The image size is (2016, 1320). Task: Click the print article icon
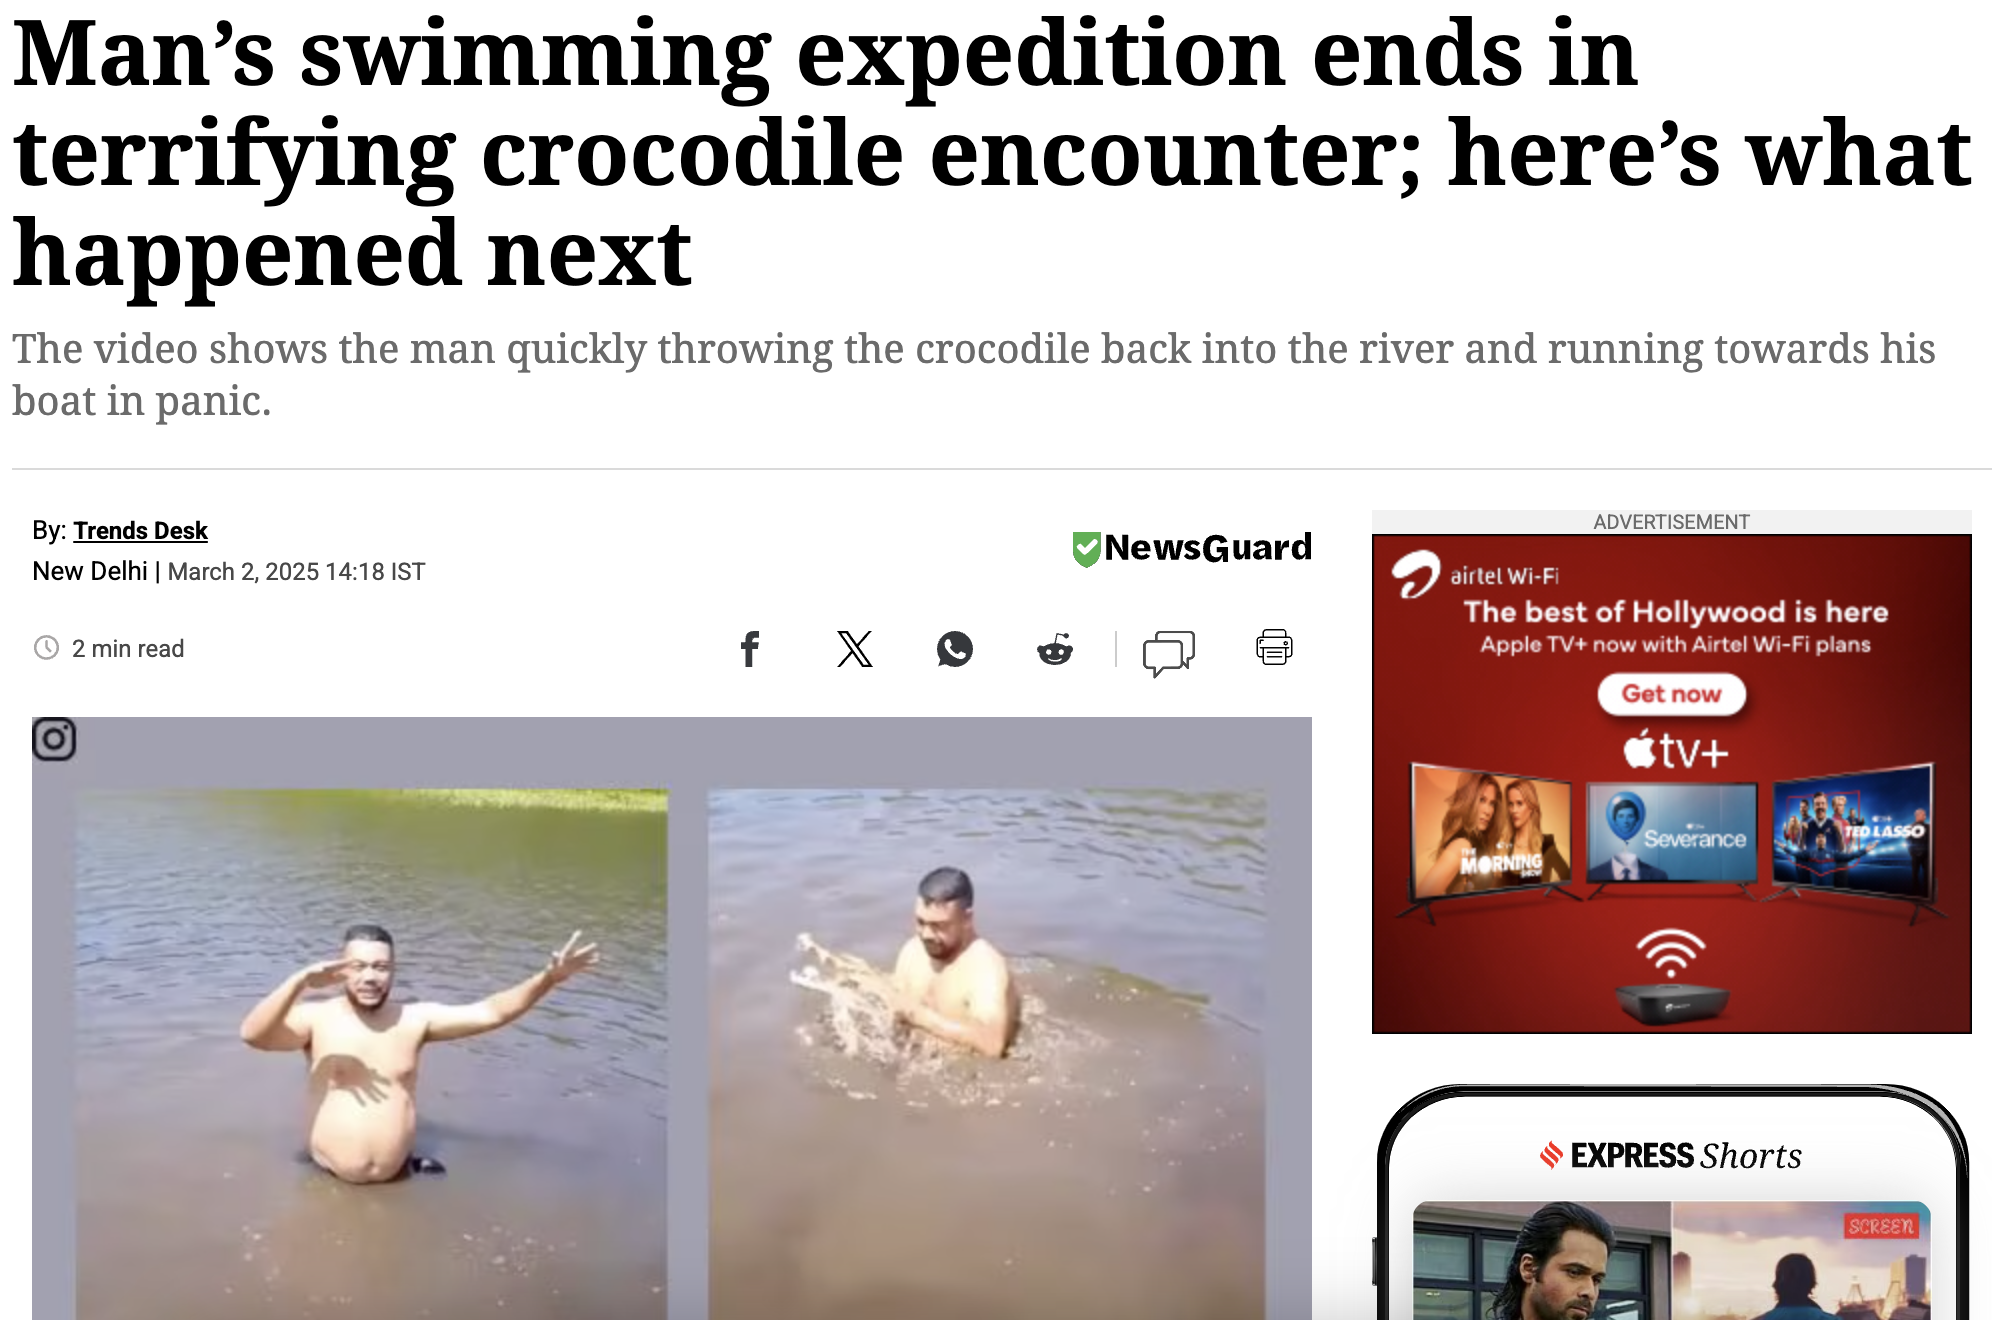pyautogui.click(x=1274, y=647)
